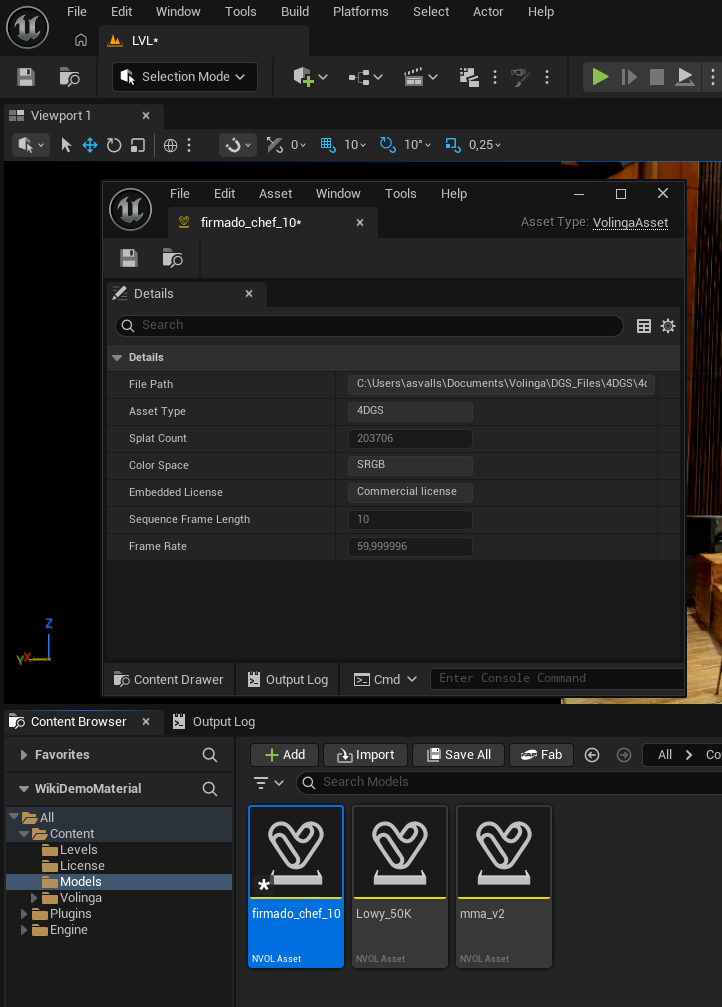
Task: Activate the Translate move tool in viewport
Action: (x=90, y=145)
